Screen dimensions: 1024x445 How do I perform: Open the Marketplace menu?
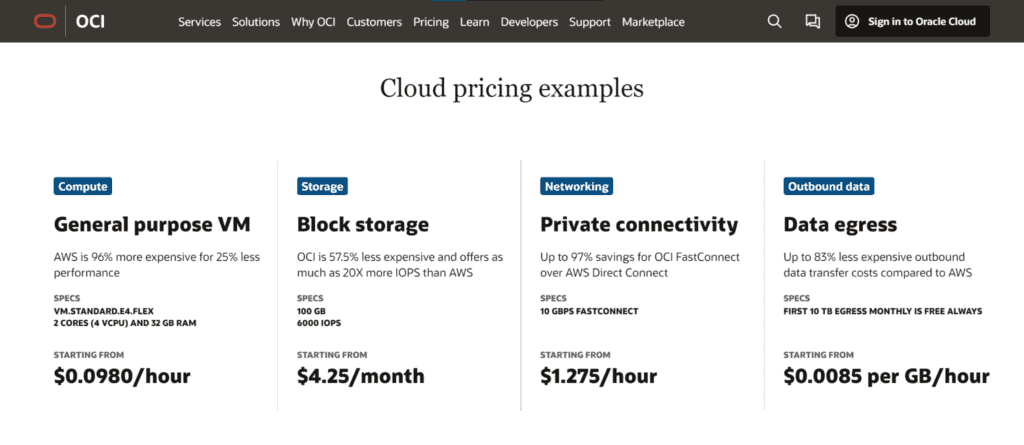coord(653,22)
